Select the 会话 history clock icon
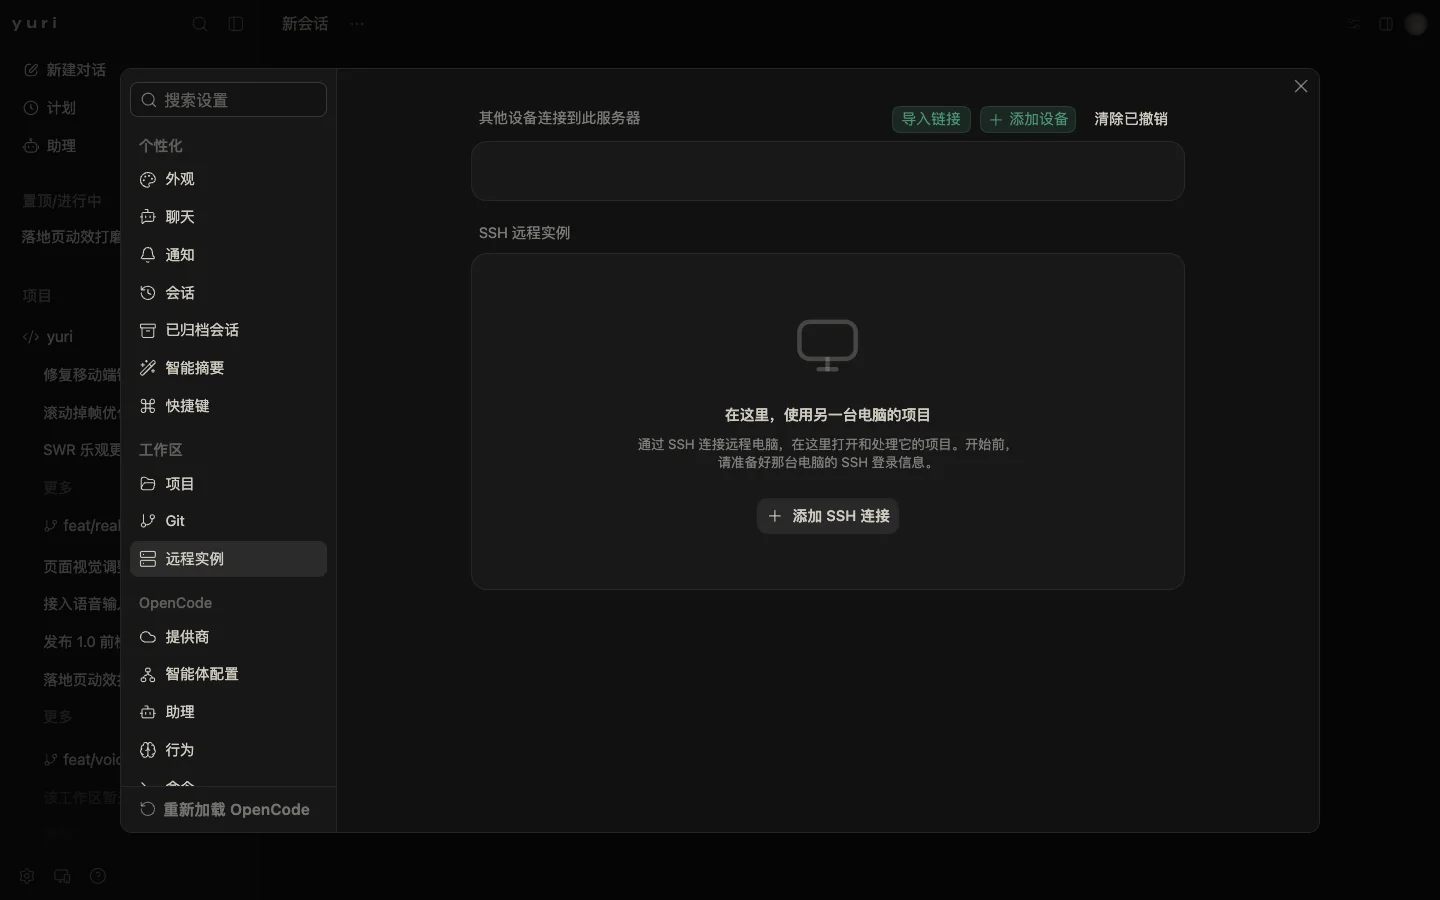Image resolution: width=1440 pixels, height=900 pixels. click(148, 293)
